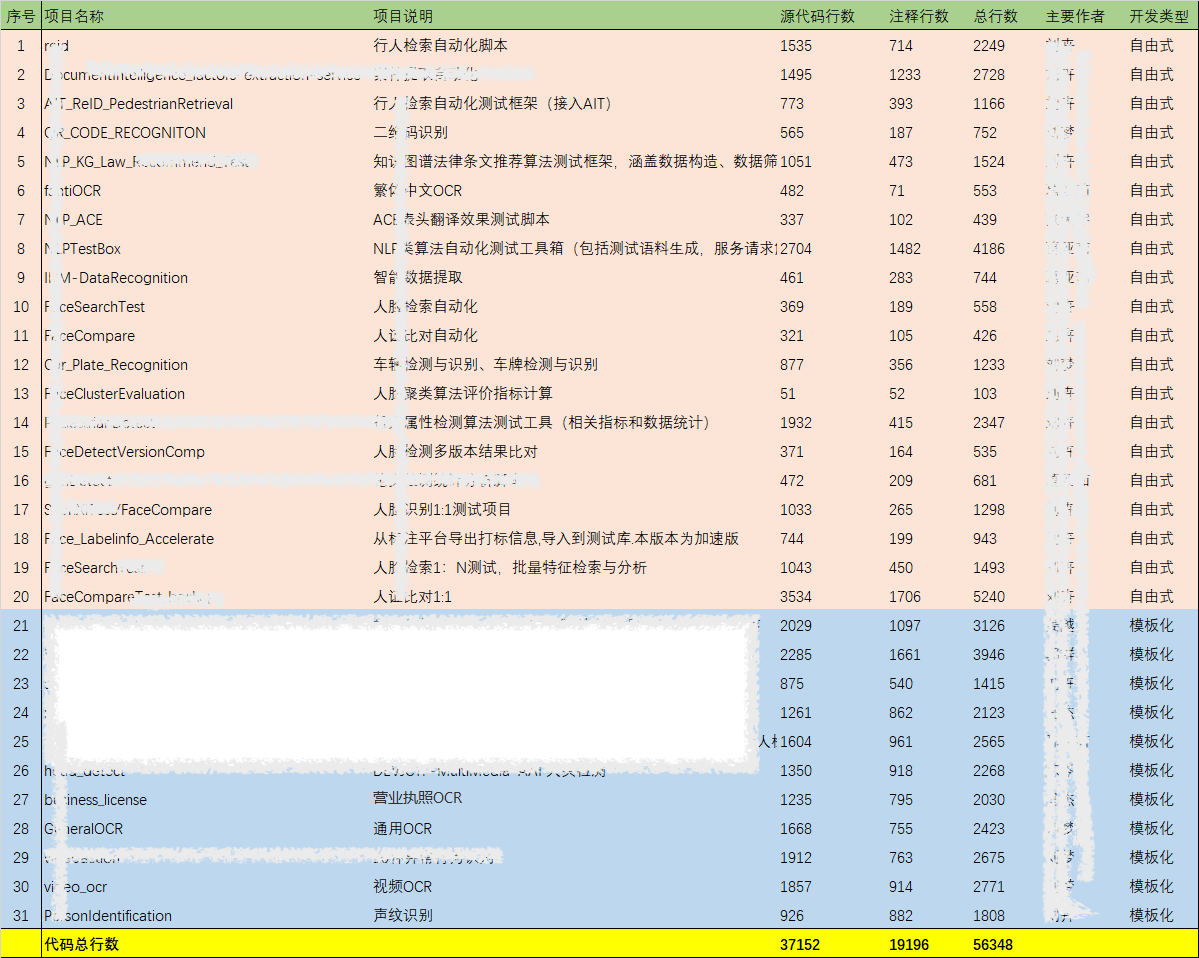
Task: Click Car_Plate_Recognition project cell
Action: click(116, 365)
